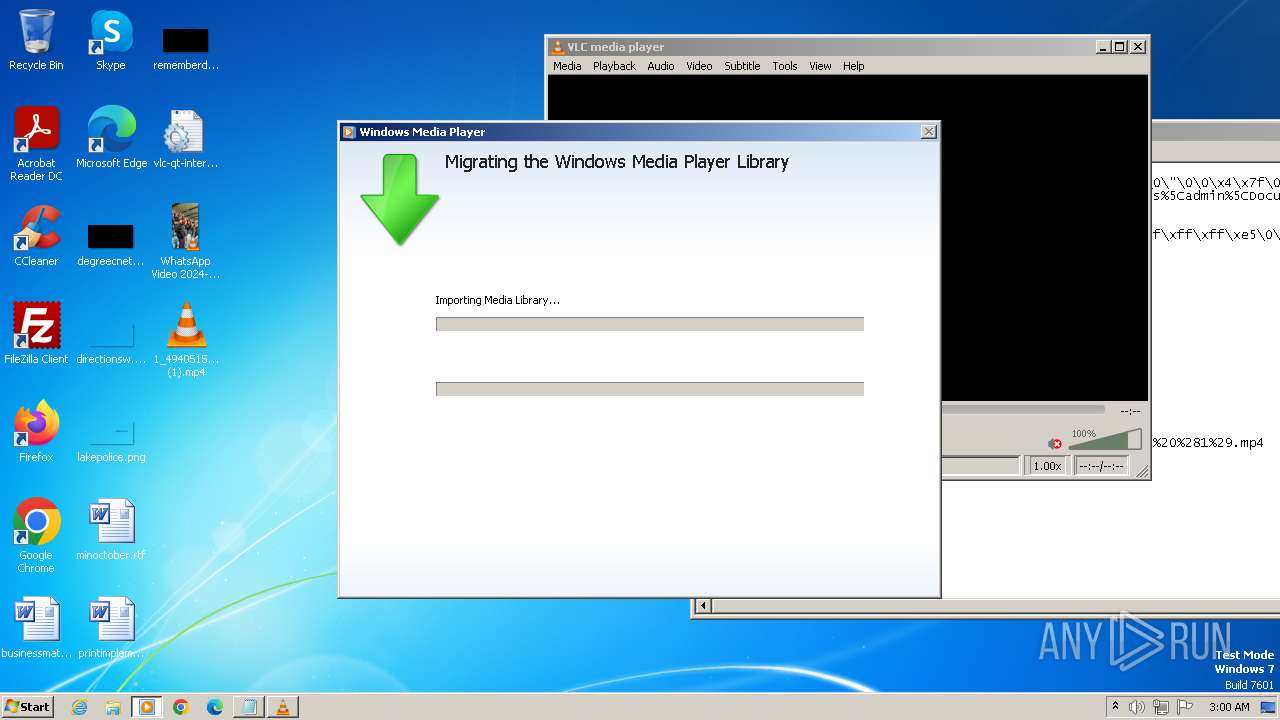Click the upper Importing Media Library progress bar
The height and width of the screenshot is (720, 1280).
tap(650, 324)
